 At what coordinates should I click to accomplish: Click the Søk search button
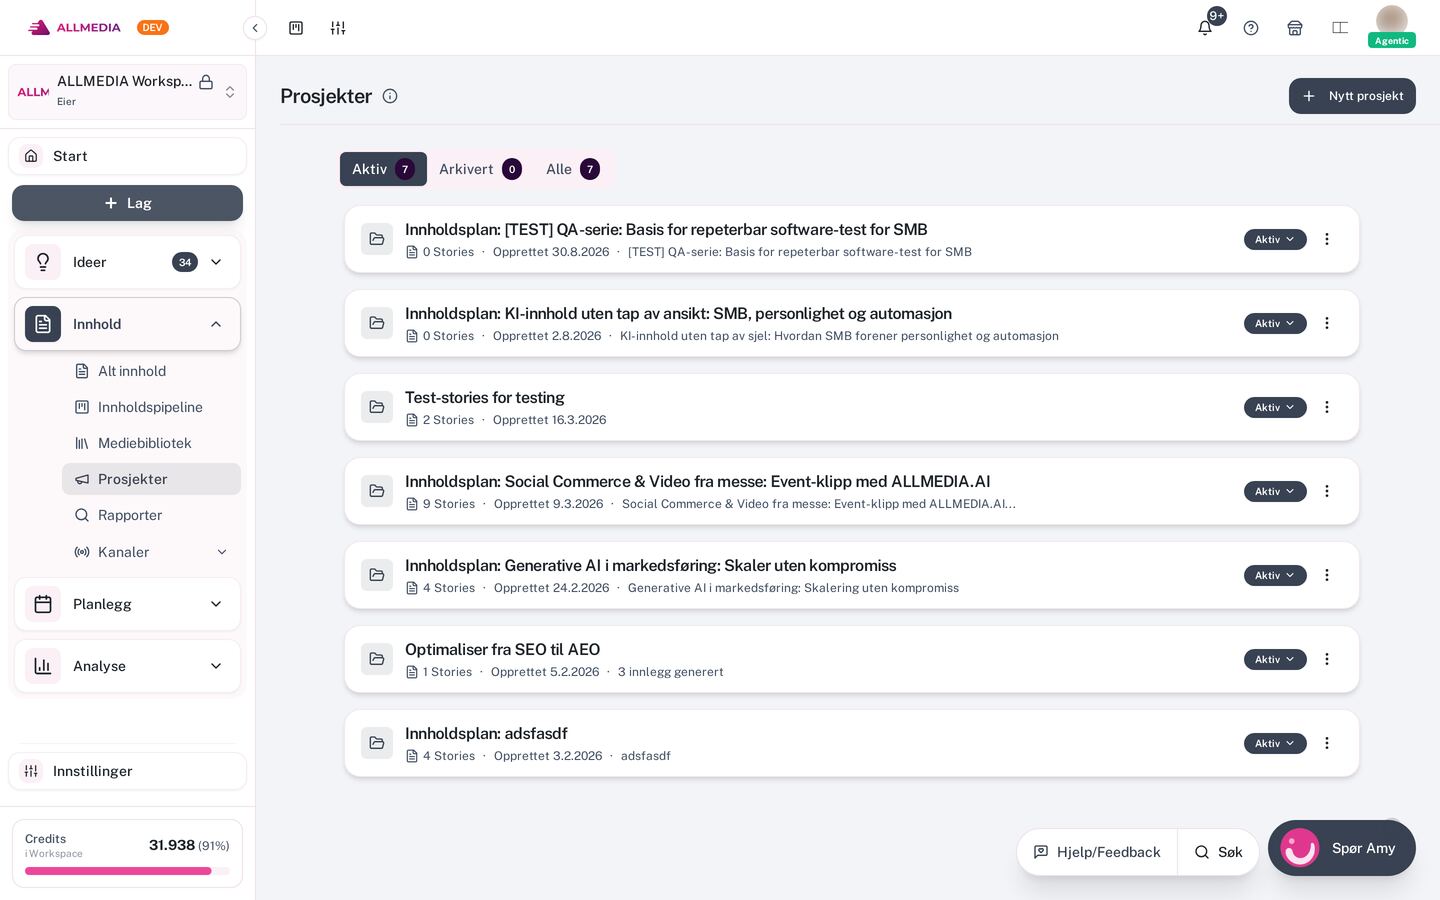1218,852
